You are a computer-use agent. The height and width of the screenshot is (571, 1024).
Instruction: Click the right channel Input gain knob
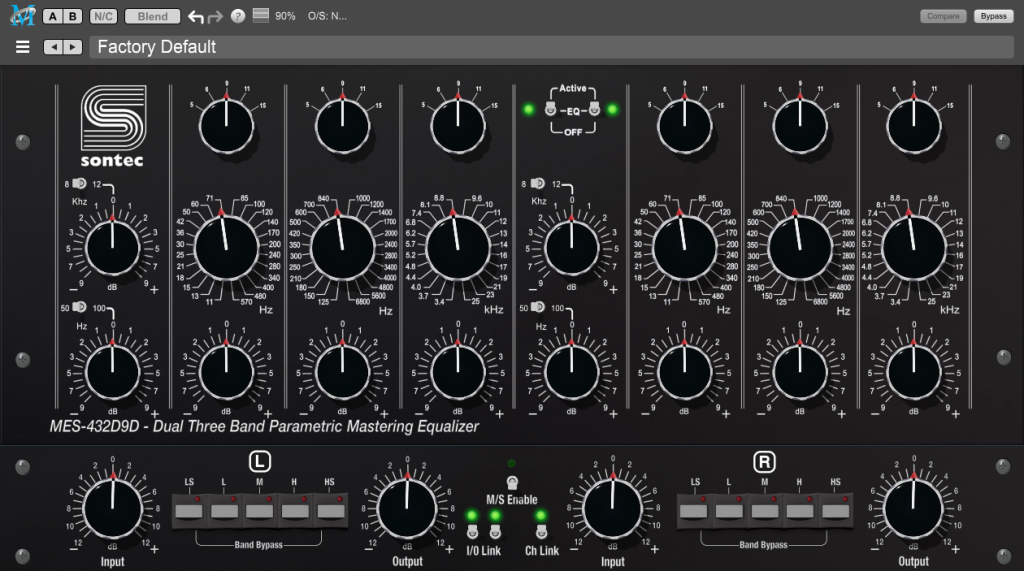pos(613,510)
